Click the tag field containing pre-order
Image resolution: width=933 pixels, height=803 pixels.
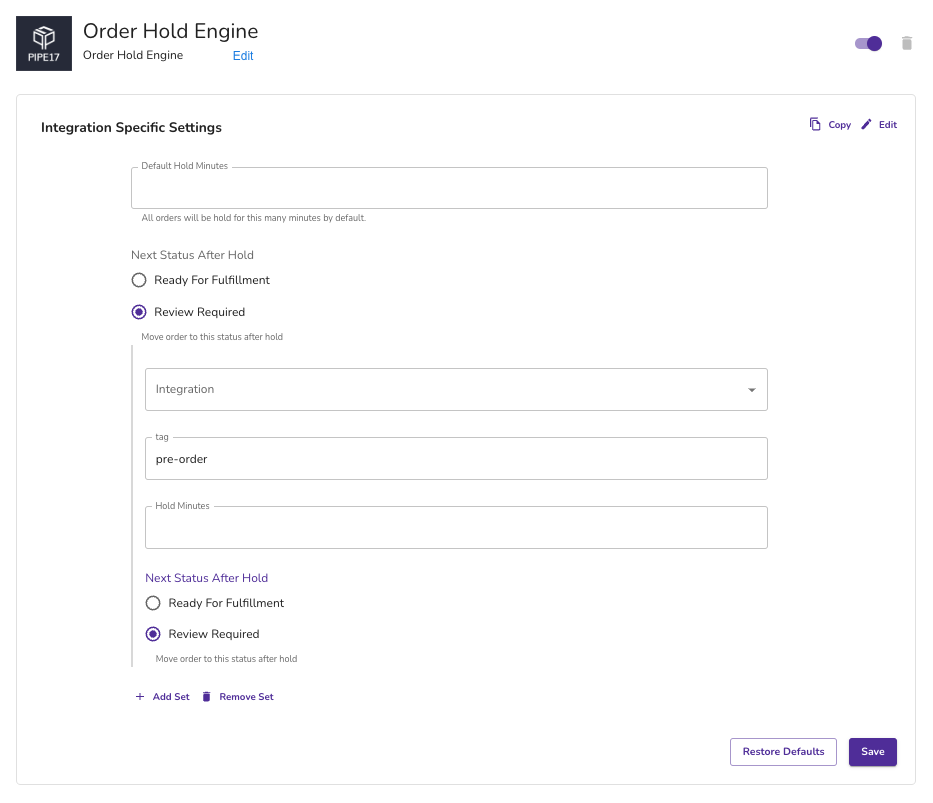456,459
